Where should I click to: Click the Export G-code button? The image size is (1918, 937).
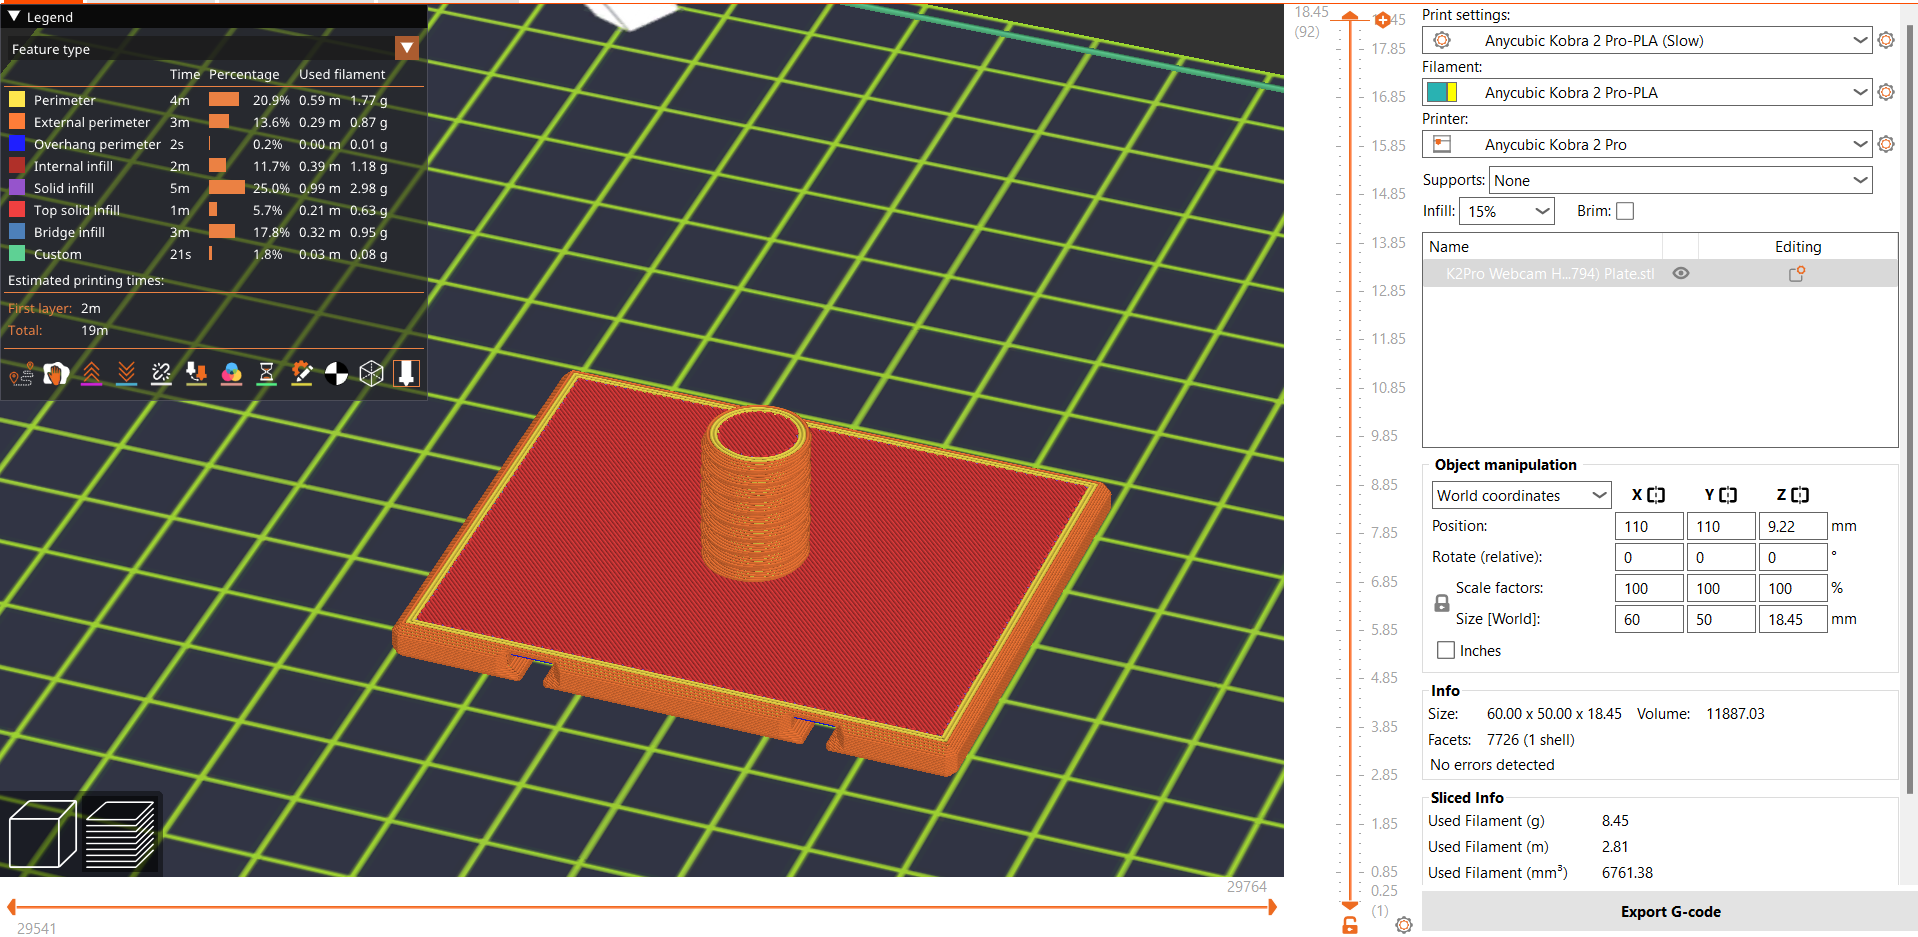point(1670,912)
